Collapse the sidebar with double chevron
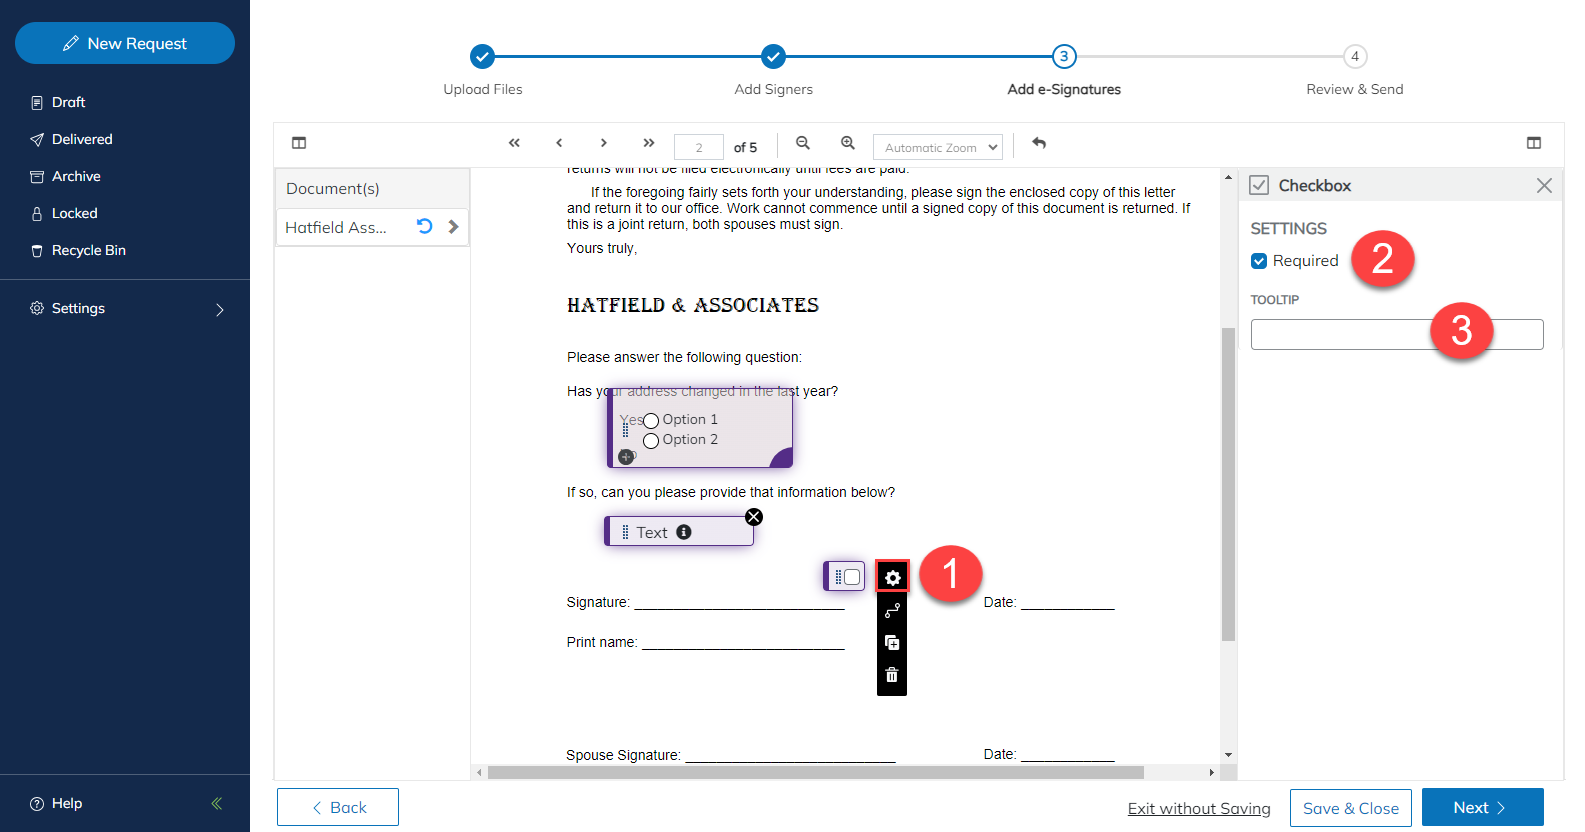 pos(217,803)
